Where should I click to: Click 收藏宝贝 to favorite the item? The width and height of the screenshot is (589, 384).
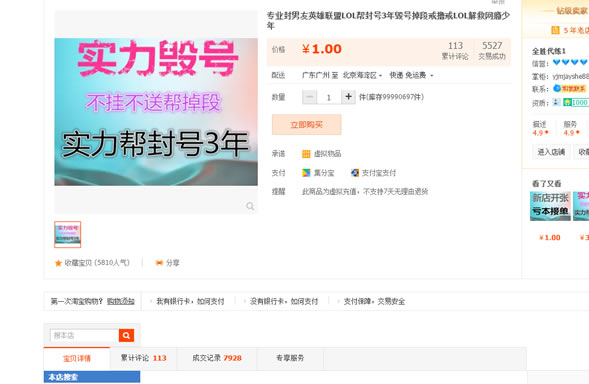pos(97,263)
